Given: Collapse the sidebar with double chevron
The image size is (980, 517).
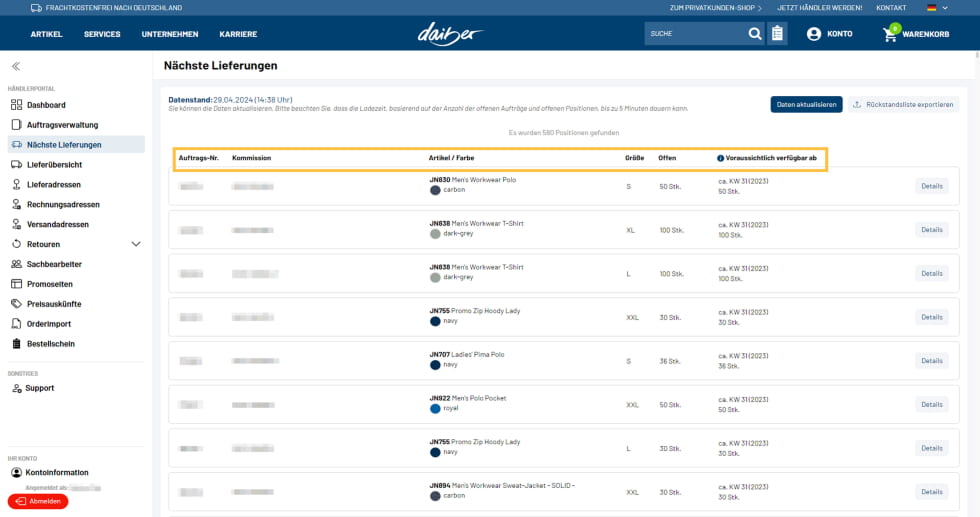Looking at the screenshot, I should coord(16,66).
